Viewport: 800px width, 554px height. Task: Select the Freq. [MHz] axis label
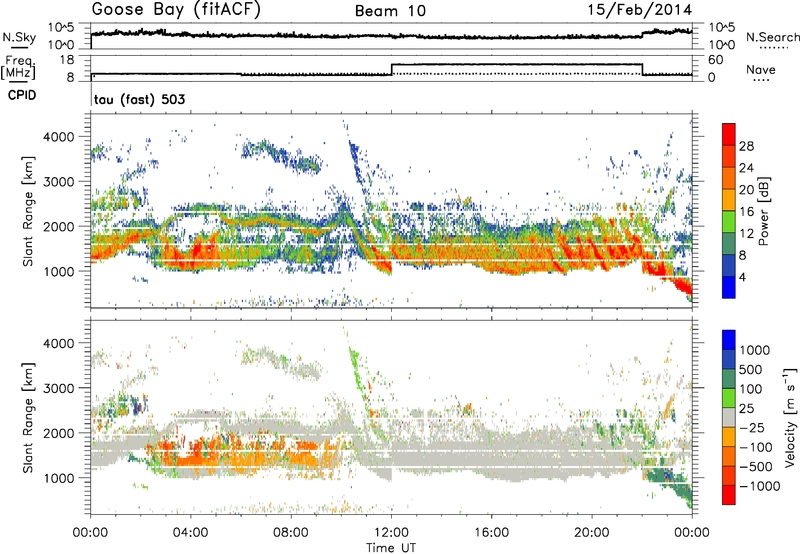(x=18, y=67)
